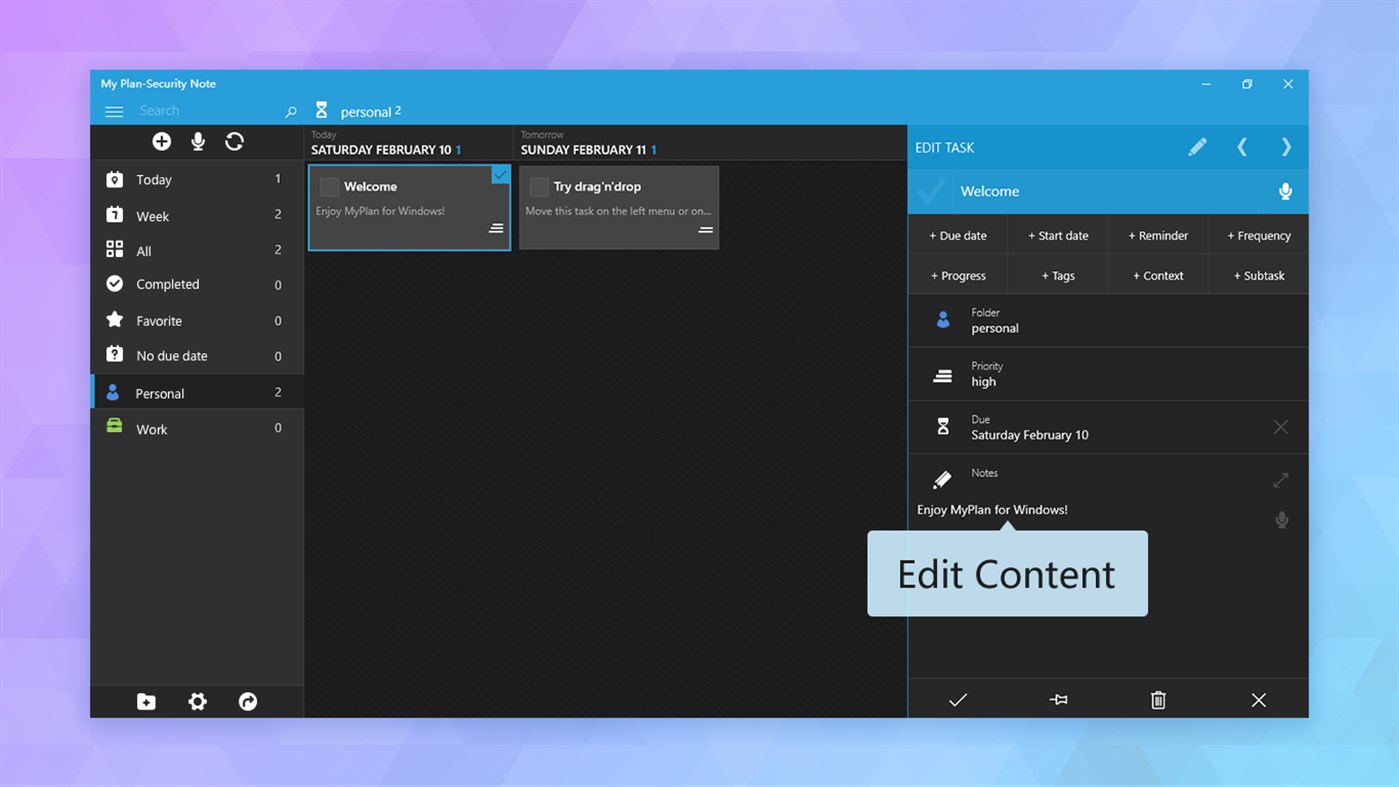Navigate to the next task with right chevron

click(x=1286, y=147)
